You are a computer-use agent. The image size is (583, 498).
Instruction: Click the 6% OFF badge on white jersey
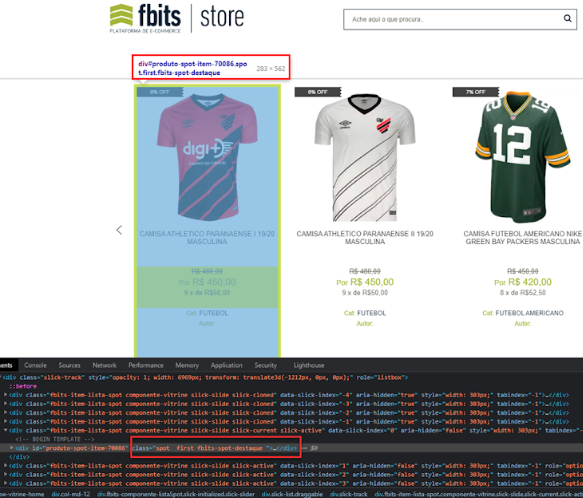point(318,92)
